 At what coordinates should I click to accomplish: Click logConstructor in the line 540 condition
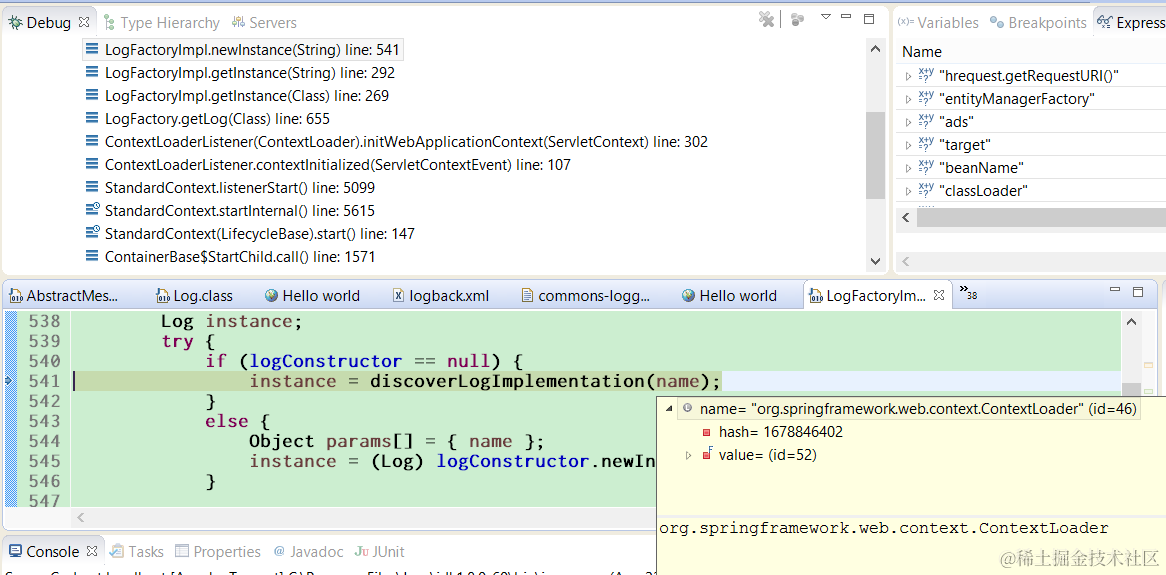coord(326,362)
